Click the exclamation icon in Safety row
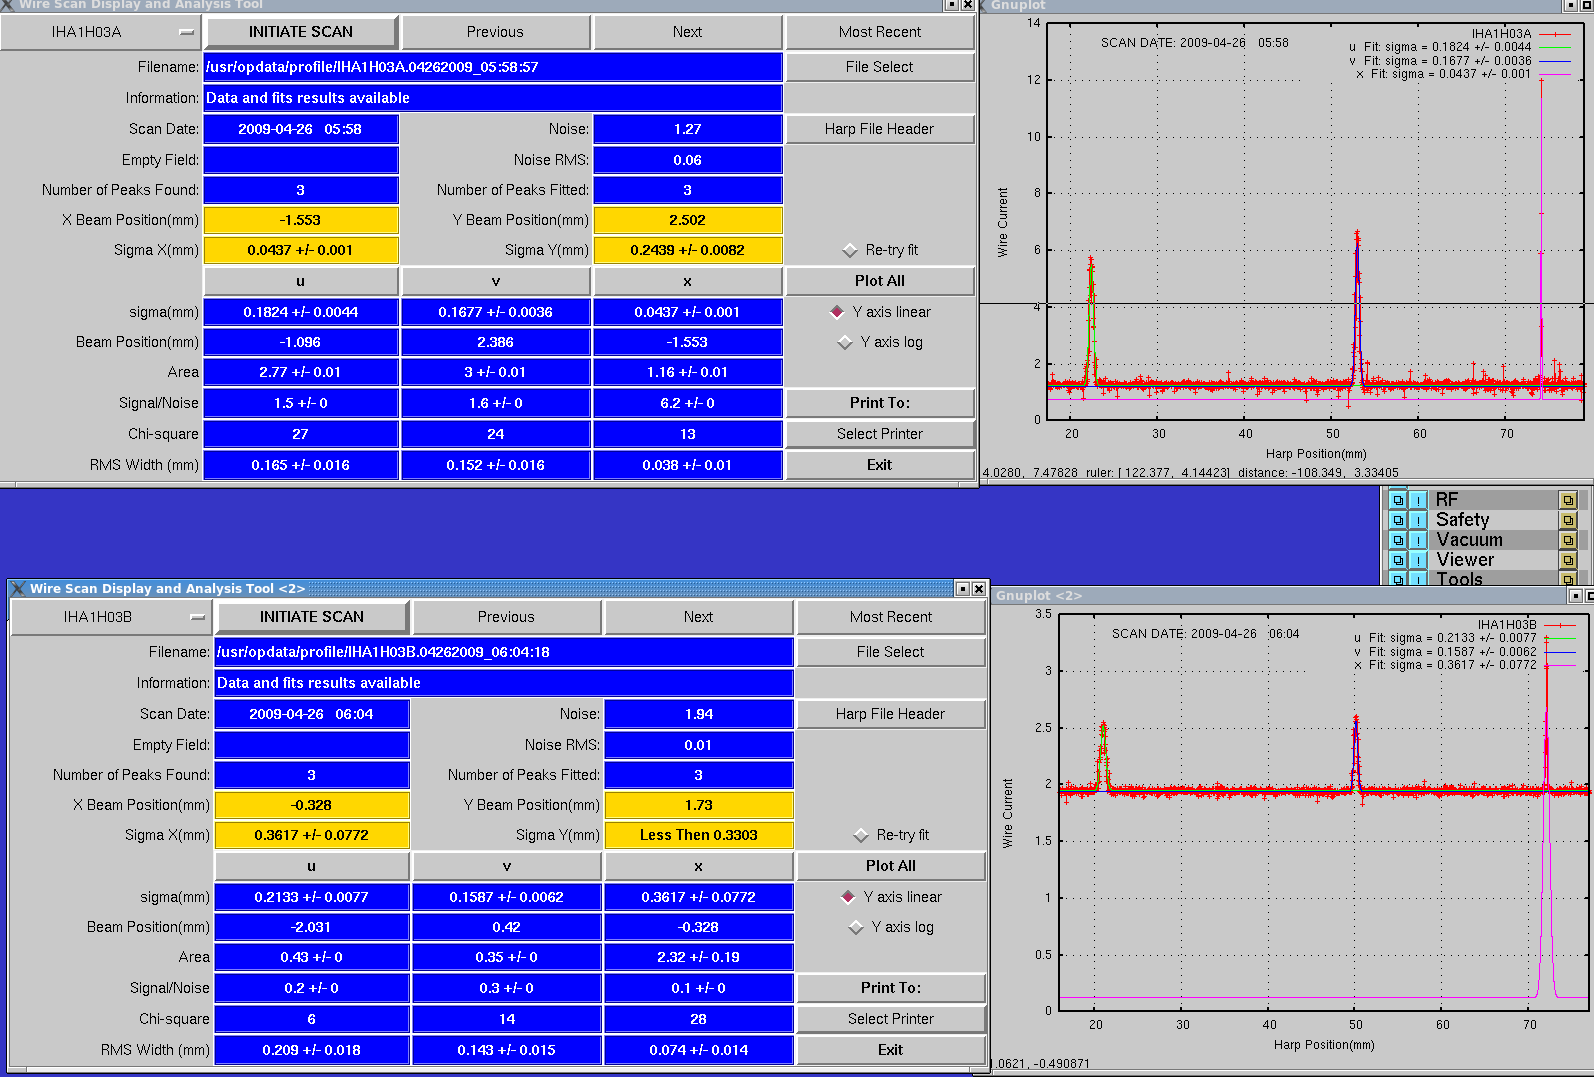 coord(1418,520)
